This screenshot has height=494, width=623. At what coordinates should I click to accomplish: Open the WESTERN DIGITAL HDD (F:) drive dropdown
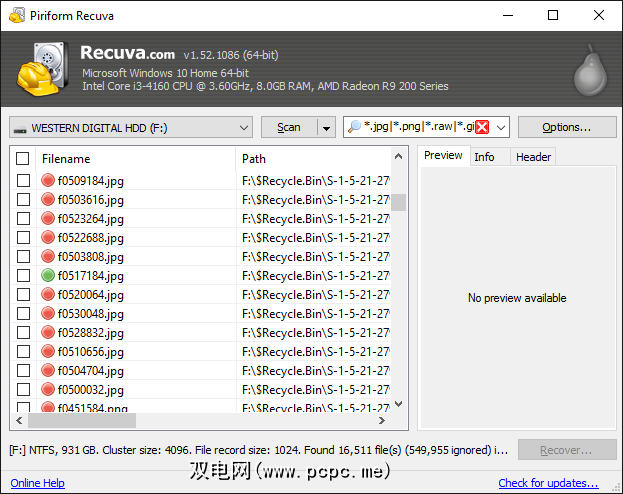click(x=131, y=128)
